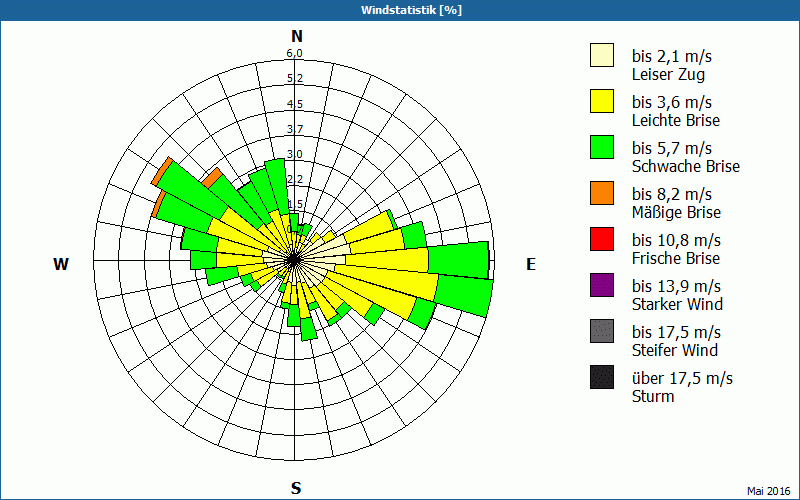Click the green 'Schwache Brise' legend swatch

point(602,148)
